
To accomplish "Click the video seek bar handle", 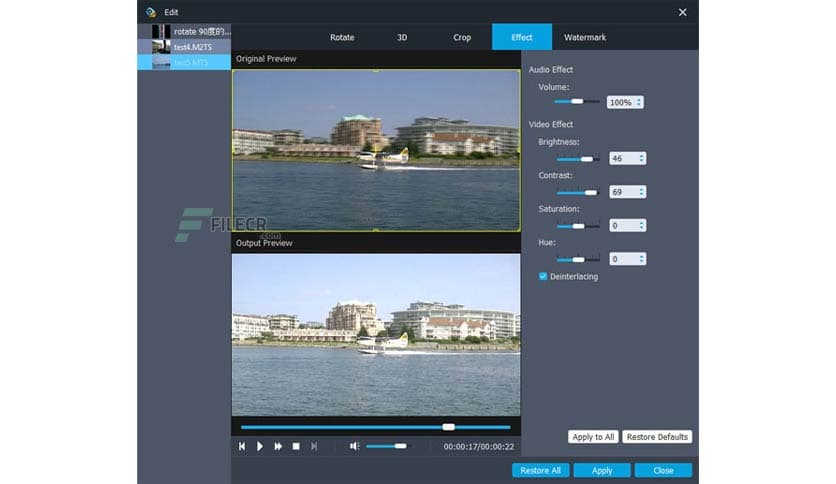I will (448, 427).
